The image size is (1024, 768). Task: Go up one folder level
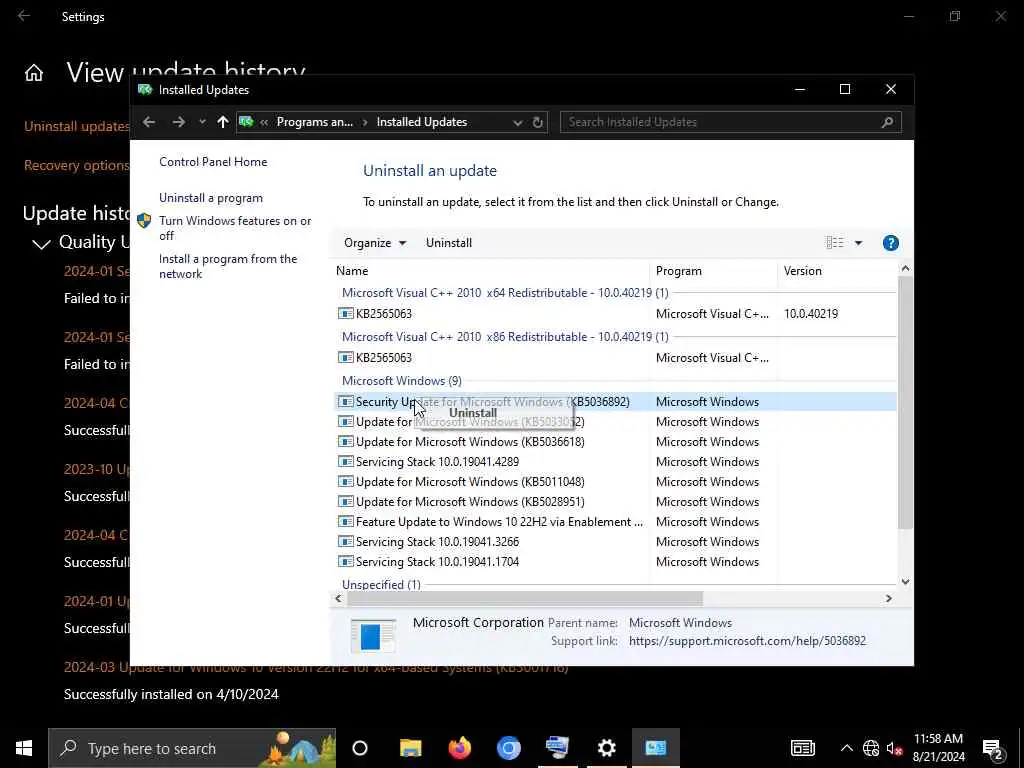pyautogui.click(x=223, y=122)
